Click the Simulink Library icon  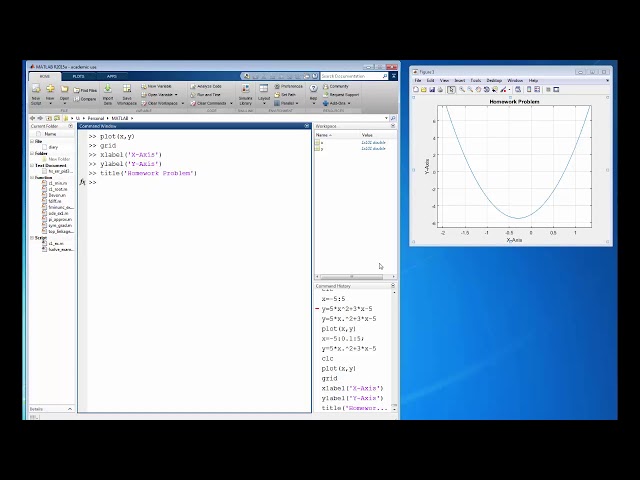coord(246,88)
